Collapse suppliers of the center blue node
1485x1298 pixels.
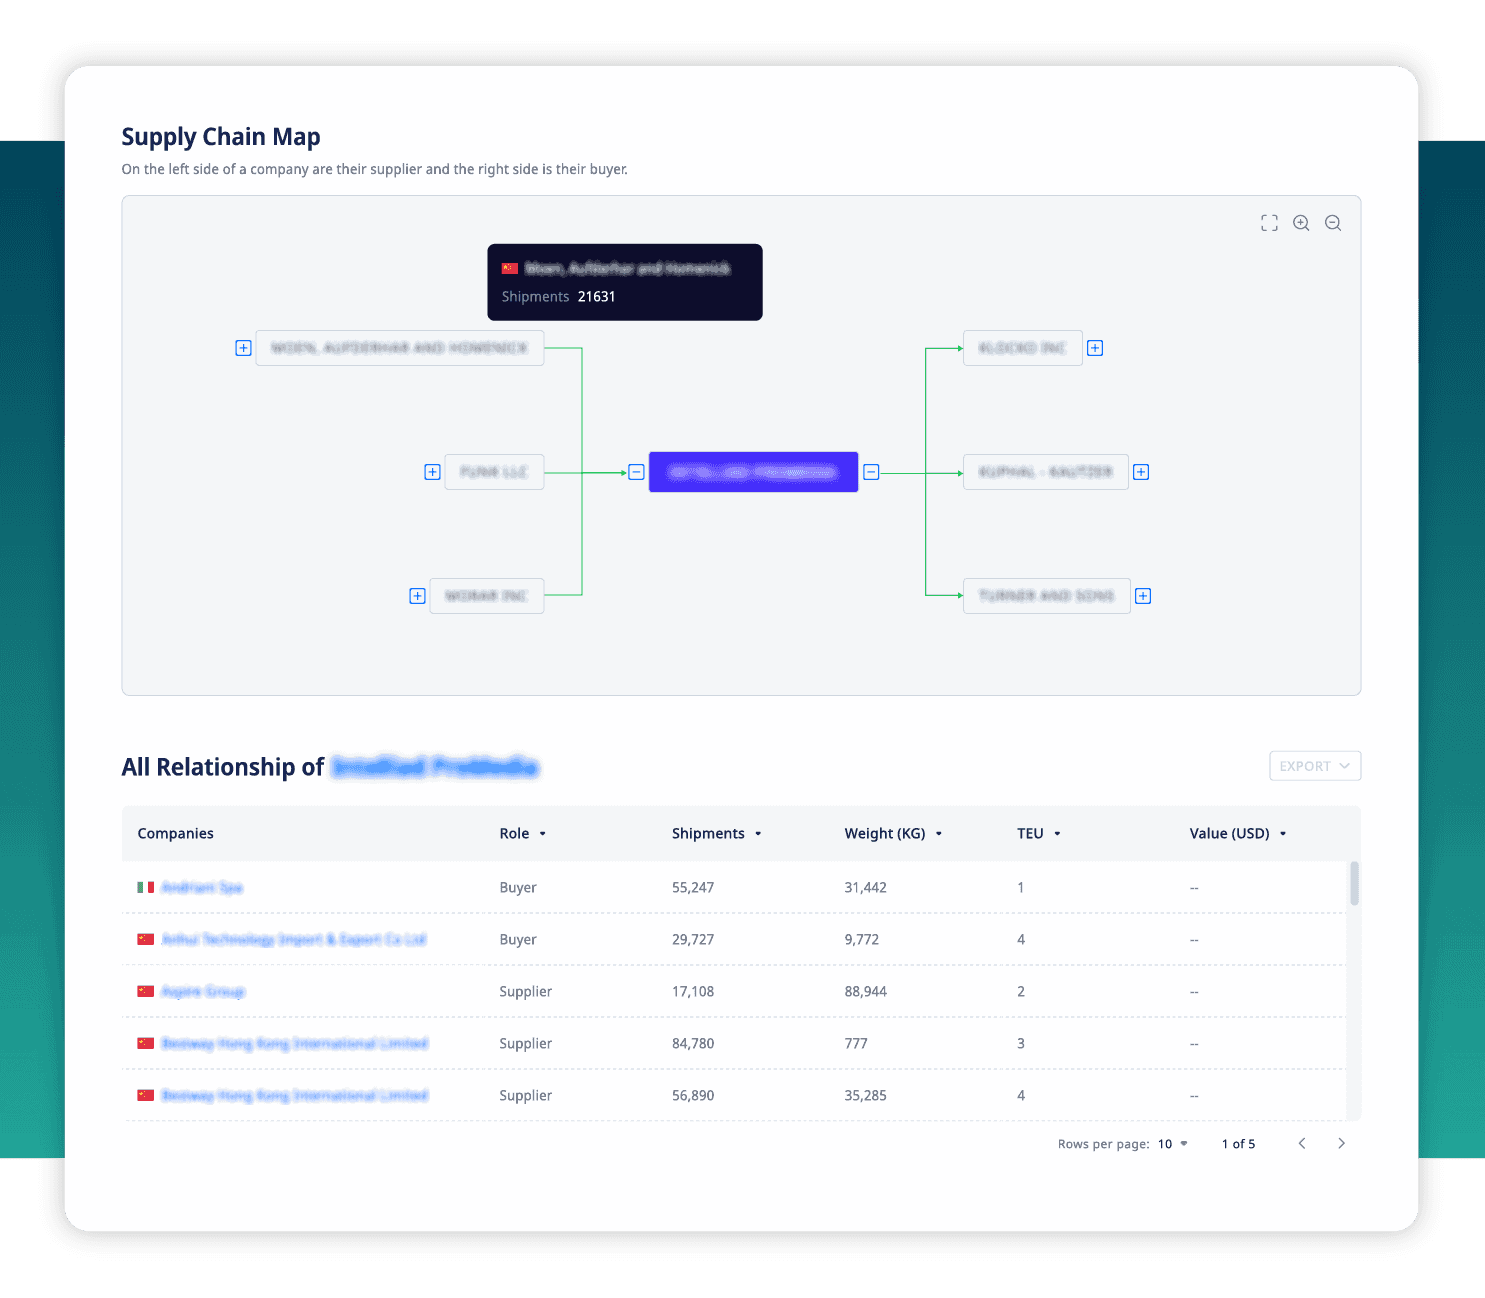(x=636, y=472)
